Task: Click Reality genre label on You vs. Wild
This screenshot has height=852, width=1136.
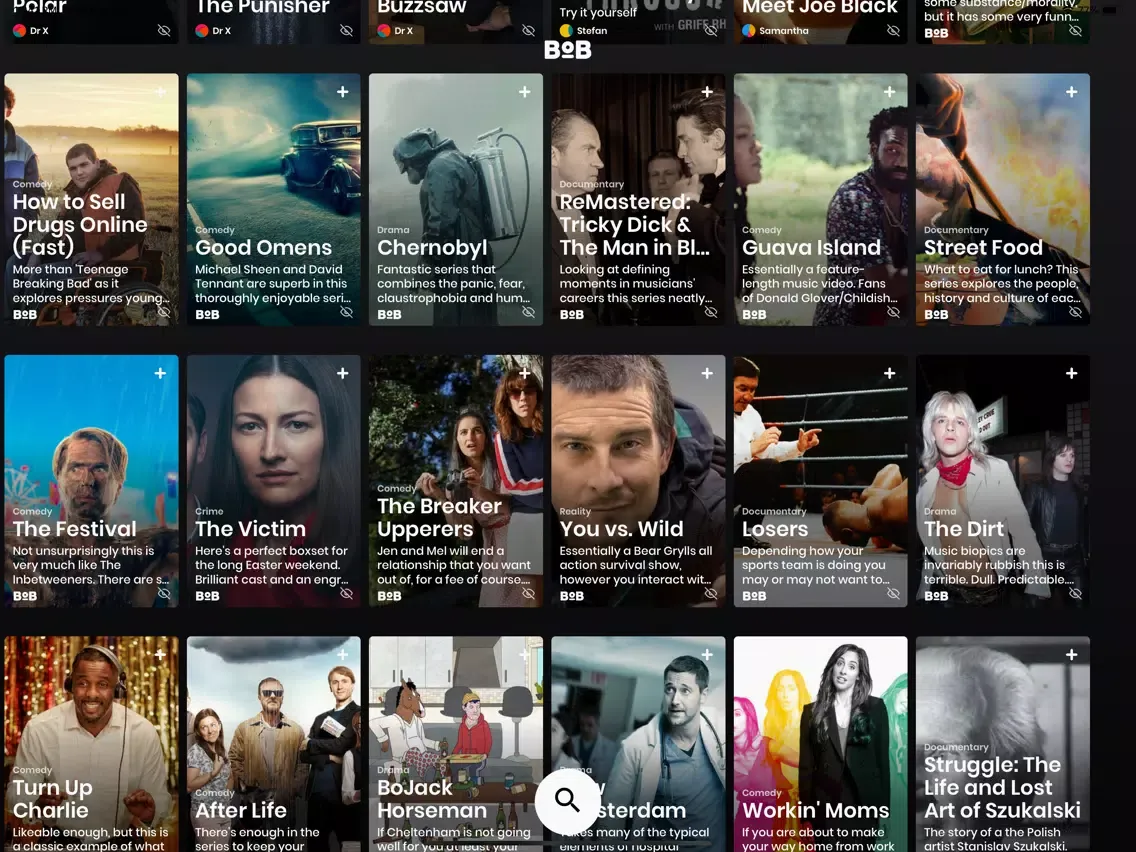Action: coord(575,511)
